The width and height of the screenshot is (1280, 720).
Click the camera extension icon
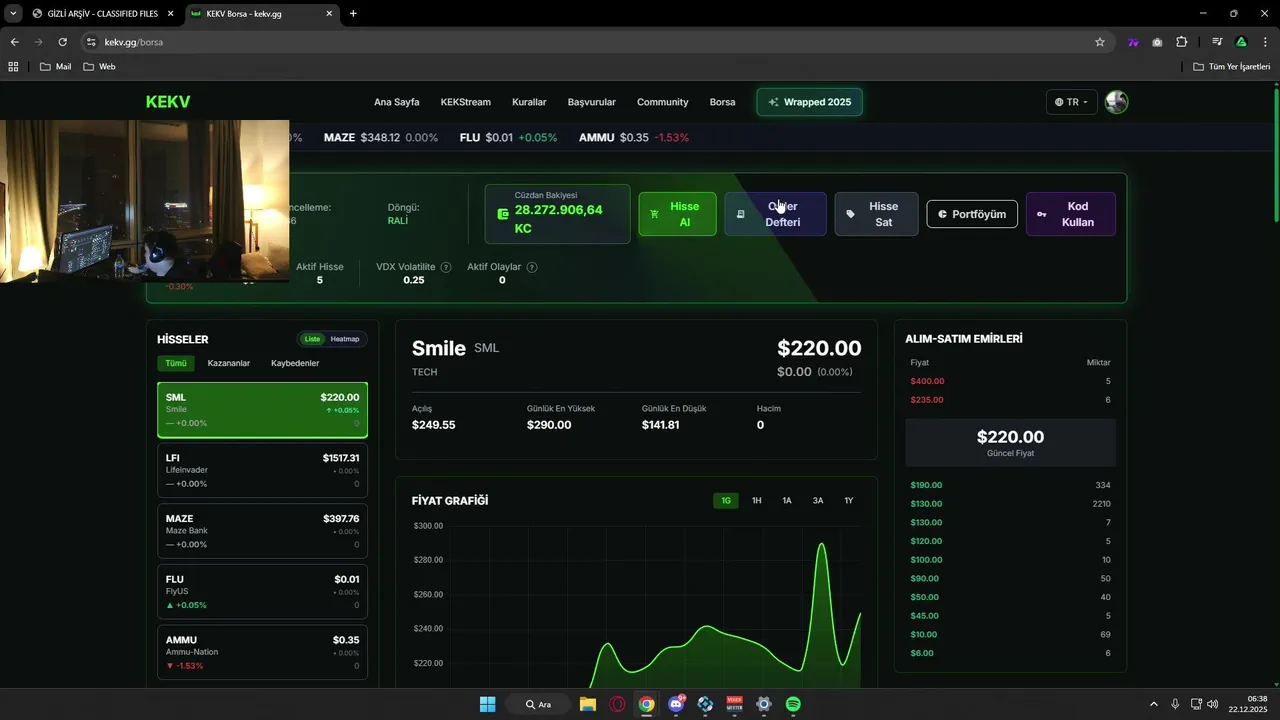coord(1157,42)
